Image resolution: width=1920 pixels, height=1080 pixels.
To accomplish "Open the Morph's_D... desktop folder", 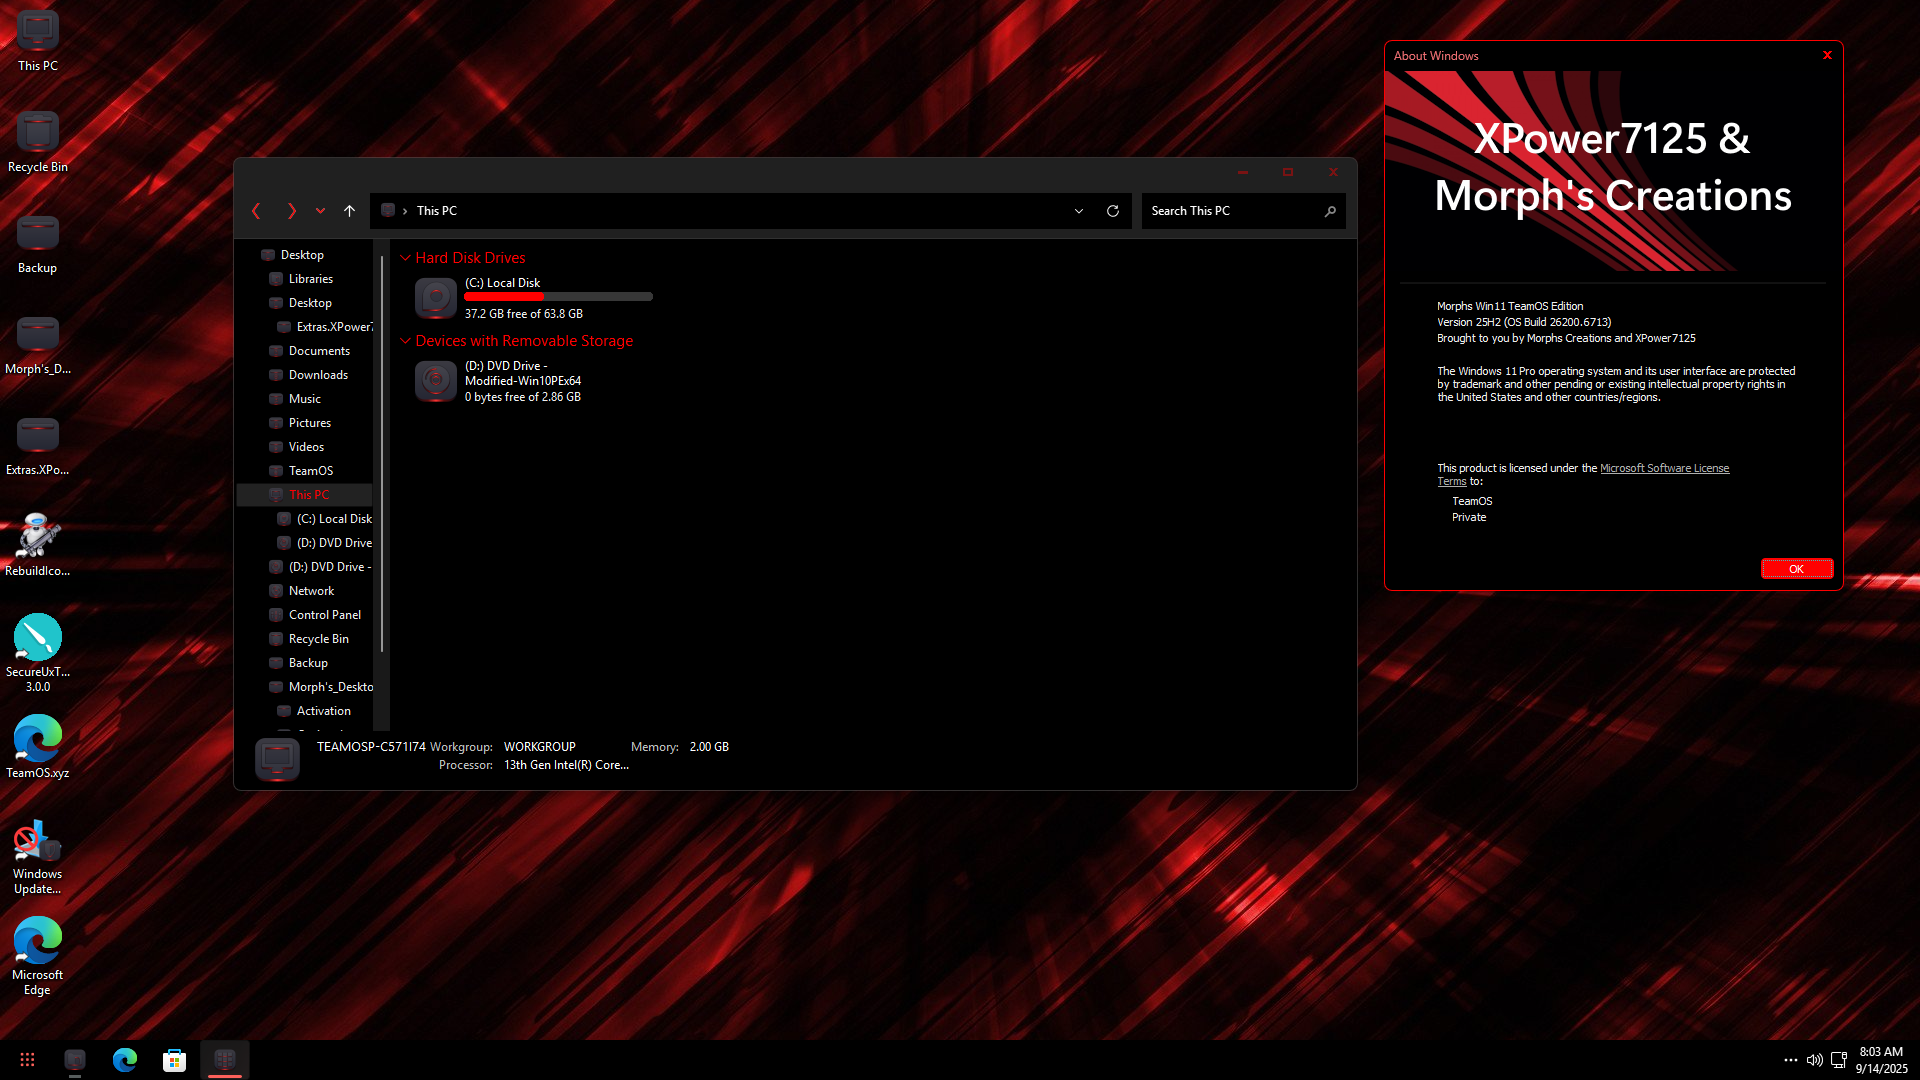I will click(x=37, y=344).
